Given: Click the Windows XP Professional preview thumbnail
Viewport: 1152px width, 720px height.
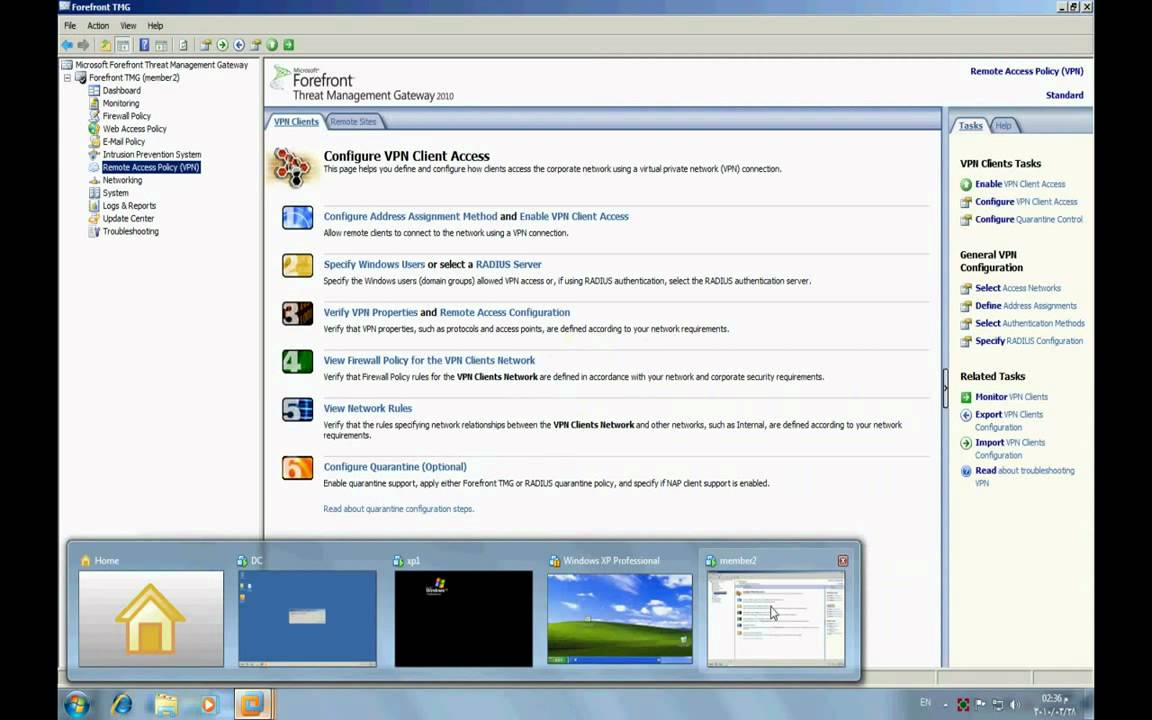Looking at the screenshot, I should (619, 619).
